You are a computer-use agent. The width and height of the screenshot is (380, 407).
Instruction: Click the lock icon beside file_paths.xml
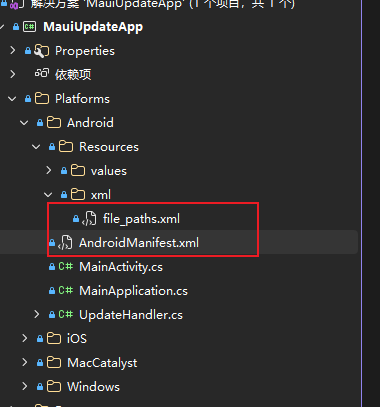[x=76, y=219]
